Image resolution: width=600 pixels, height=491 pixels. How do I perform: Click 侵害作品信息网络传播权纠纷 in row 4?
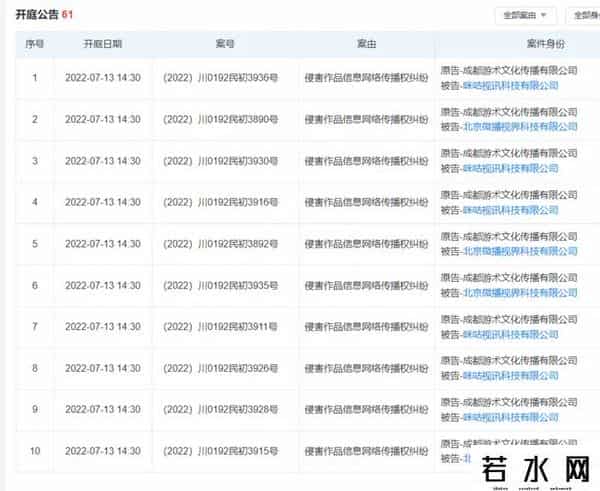366,202
